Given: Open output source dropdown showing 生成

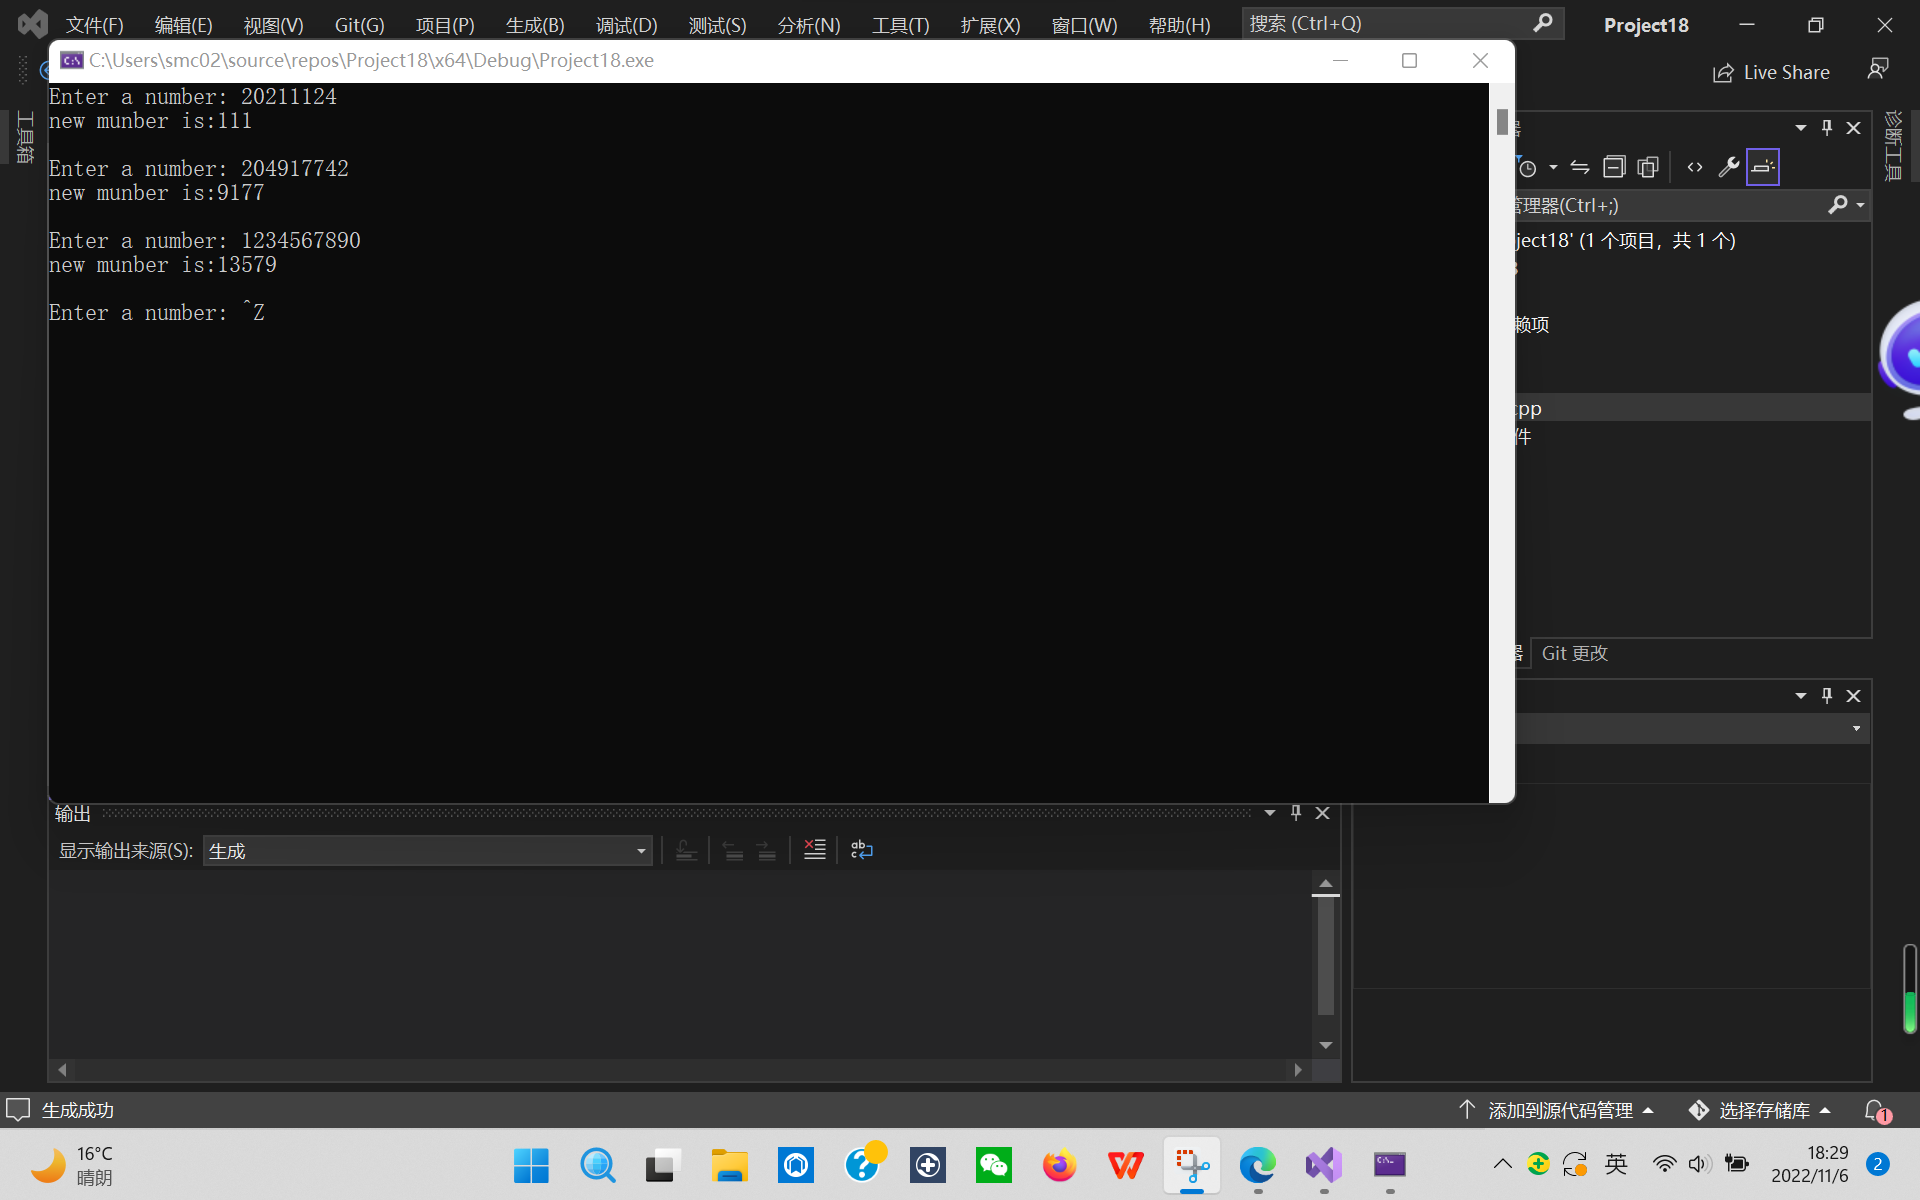Looking at the screenshot, I should click(x=427, y=851).
